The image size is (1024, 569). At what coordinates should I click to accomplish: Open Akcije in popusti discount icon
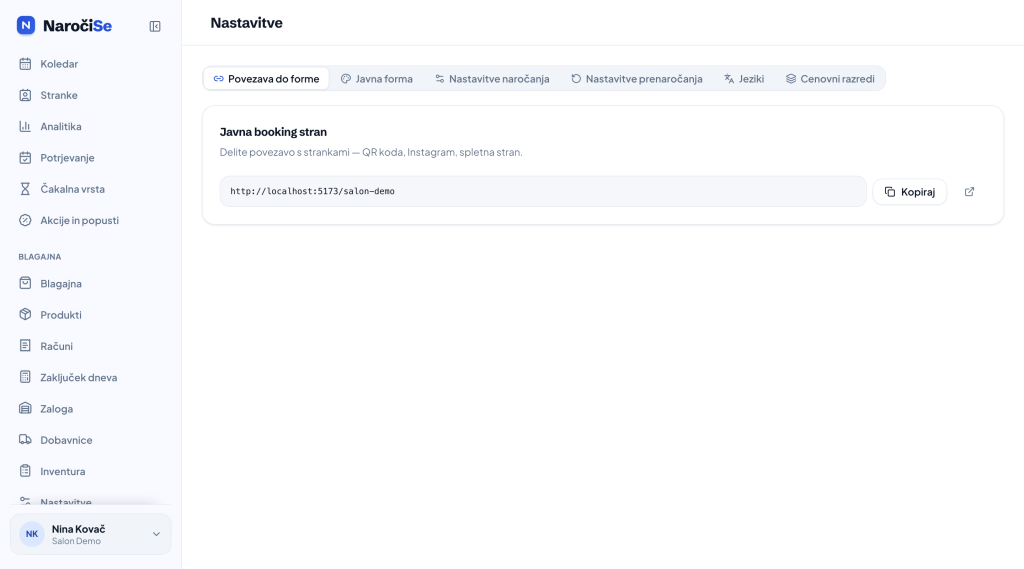(x=25, y=220)
